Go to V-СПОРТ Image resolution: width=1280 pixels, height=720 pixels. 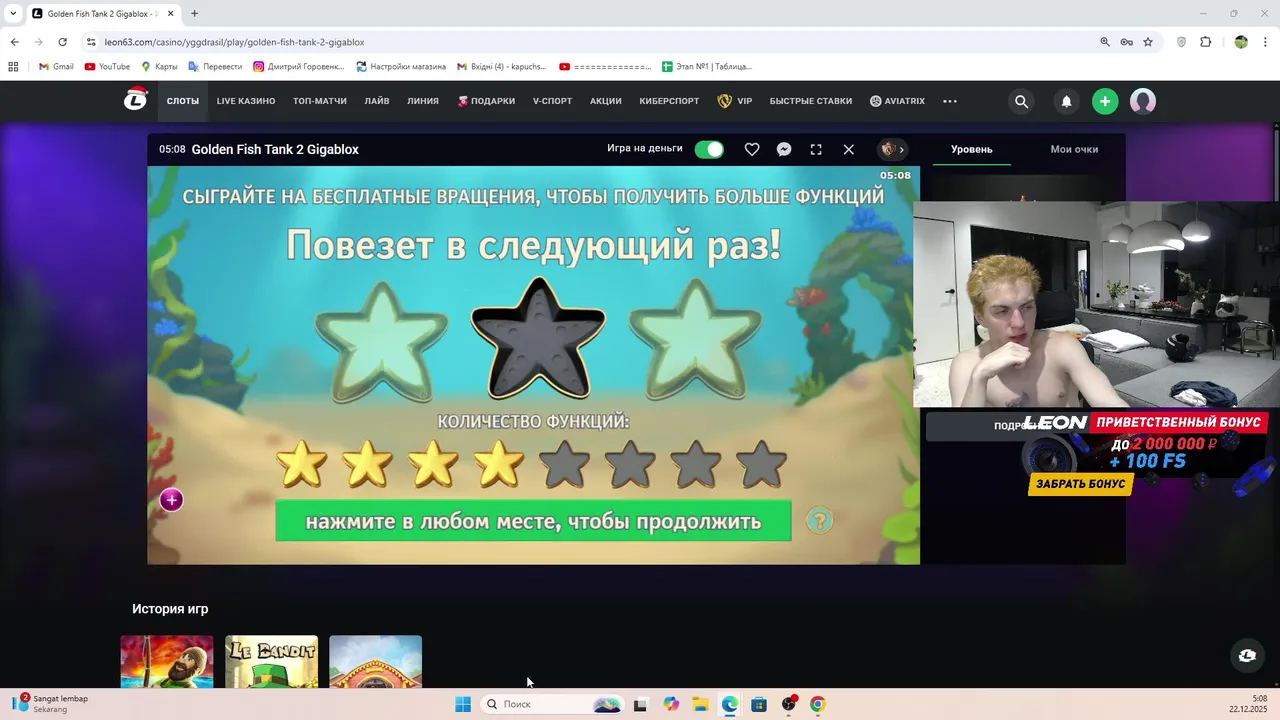pyautogui.click(x=552, y=101)
